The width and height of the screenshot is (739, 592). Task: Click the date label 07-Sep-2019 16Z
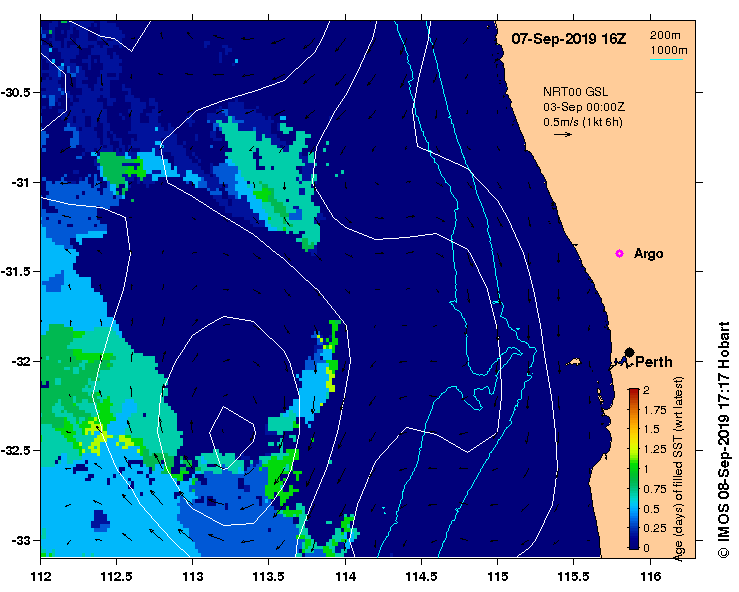tap(569, 39)
